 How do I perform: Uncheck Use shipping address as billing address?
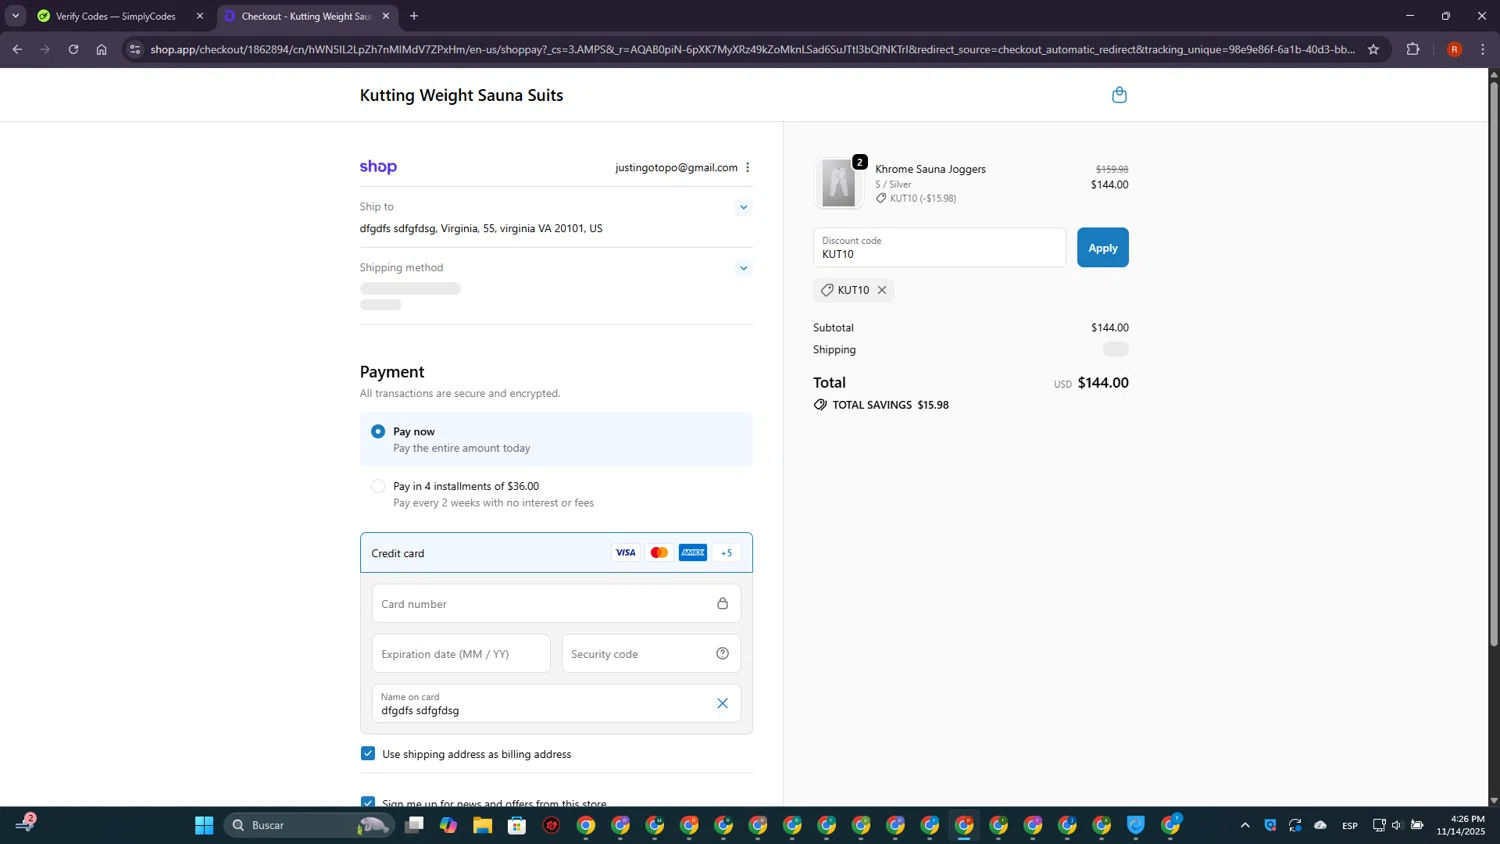tap(368, 754)
